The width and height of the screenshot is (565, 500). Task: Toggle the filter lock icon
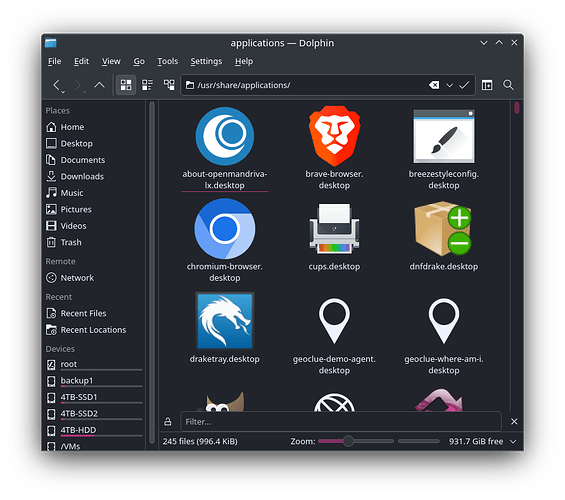pos(168,421)
